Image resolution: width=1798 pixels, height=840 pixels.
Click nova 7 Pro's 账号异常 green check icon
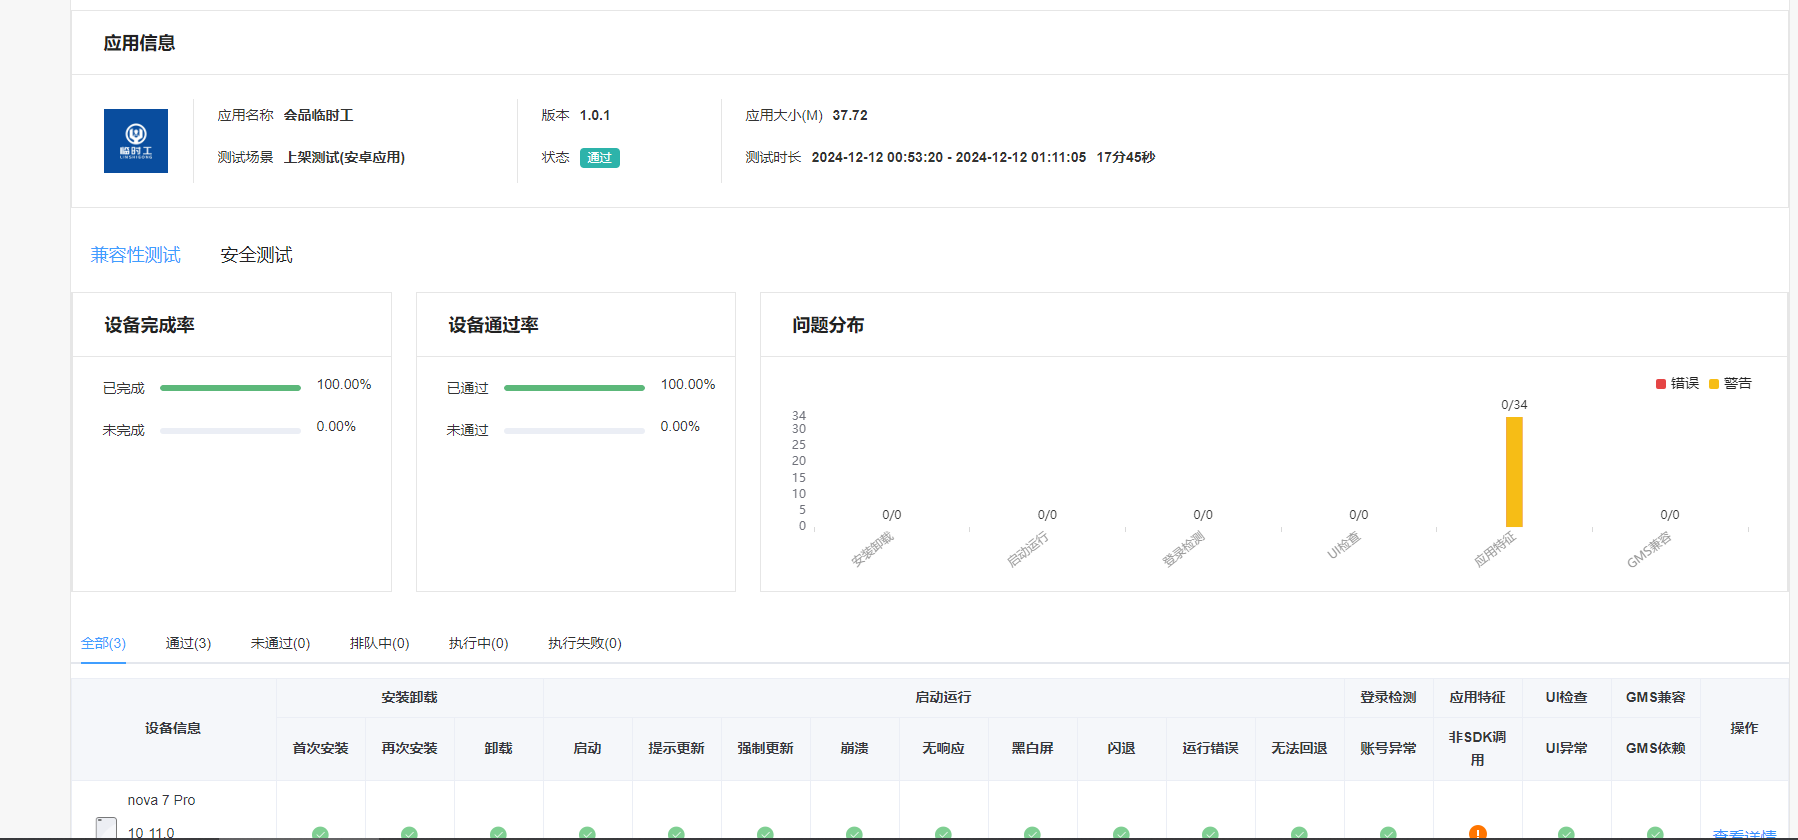pos(1388,833)
